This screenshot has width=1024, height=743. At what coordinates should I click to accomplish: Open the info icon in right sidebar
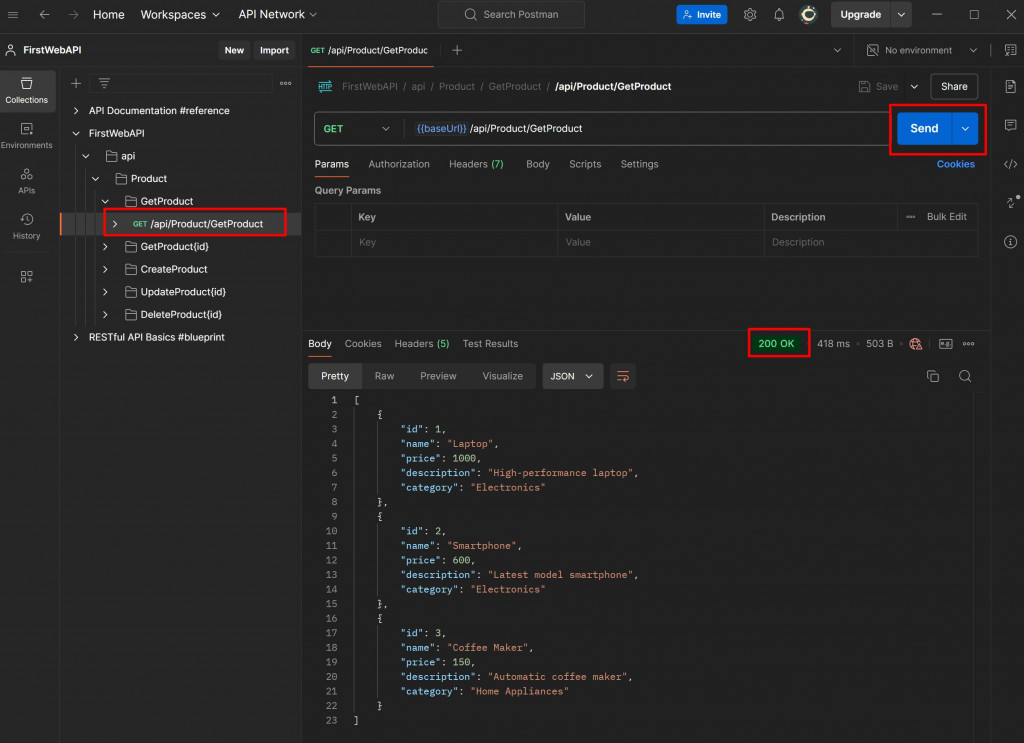tap(1010, 242)
